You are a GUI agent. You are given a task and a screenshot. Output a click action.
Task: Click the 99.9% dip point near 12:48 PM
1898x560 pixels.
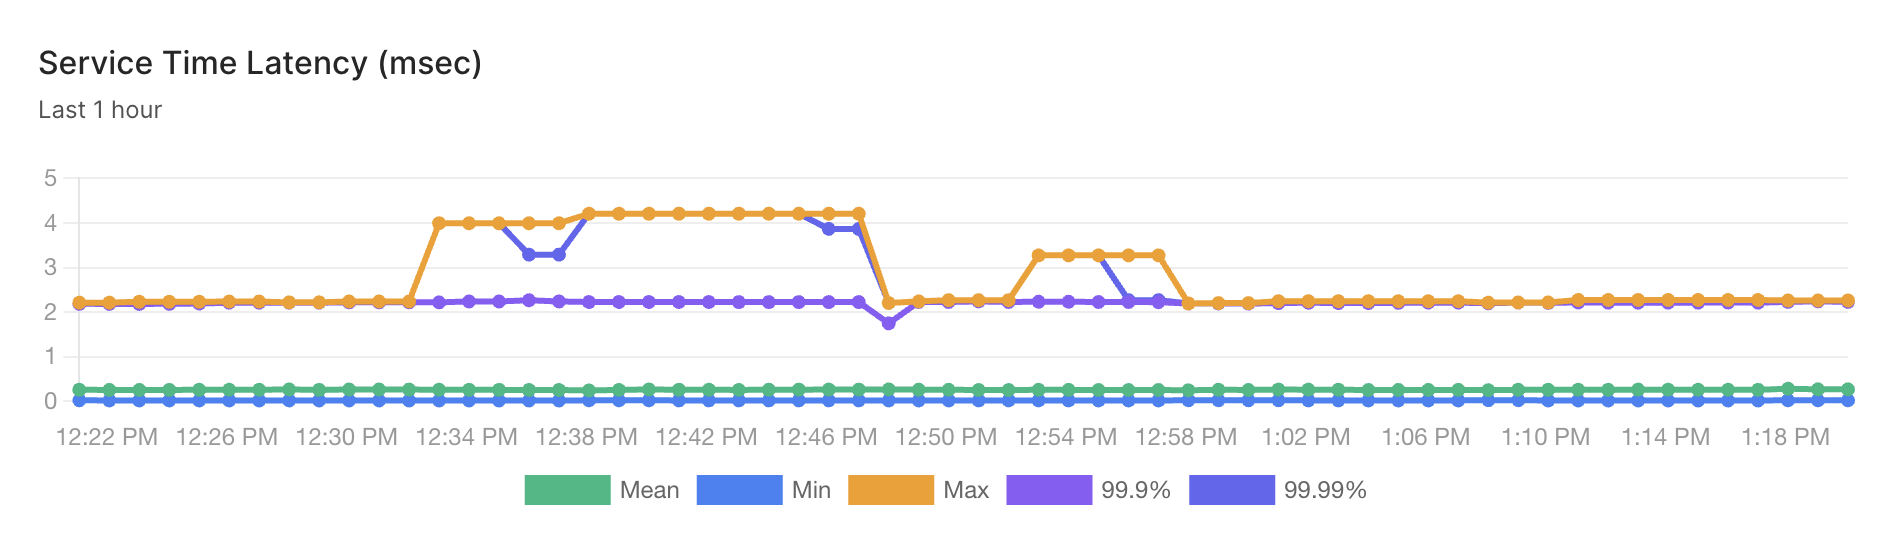pyautogui.click(x=888, y=323)
